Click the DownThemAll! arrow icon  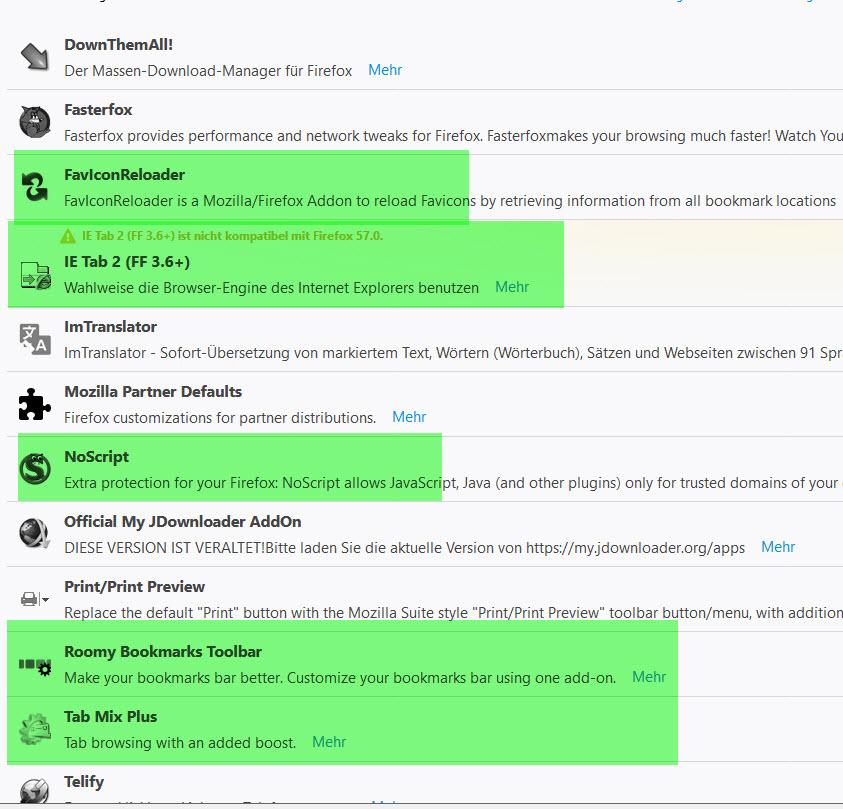pos(35,56)
